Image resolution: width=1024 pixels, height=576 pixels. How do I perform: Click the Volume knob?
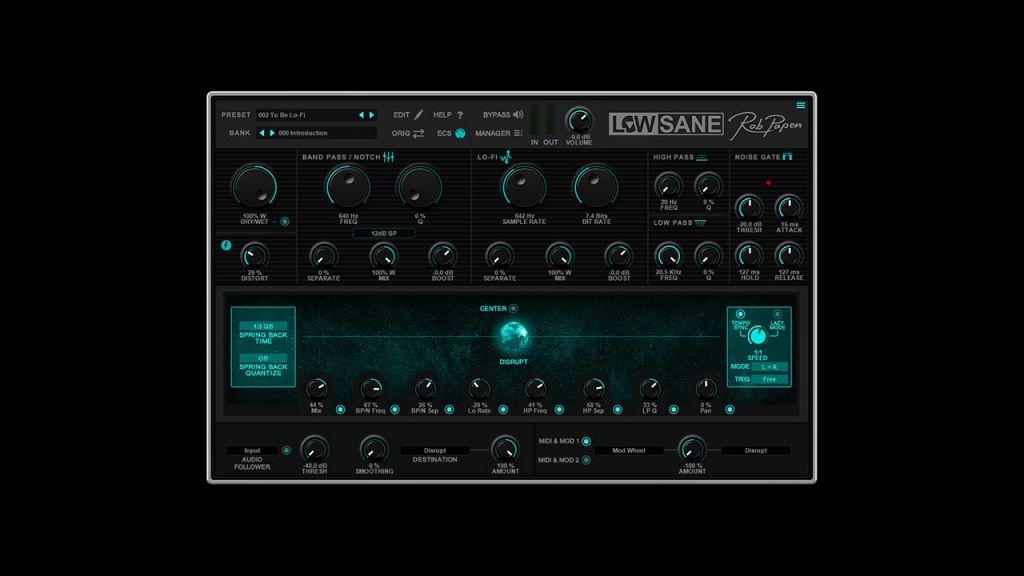[579, 121]
